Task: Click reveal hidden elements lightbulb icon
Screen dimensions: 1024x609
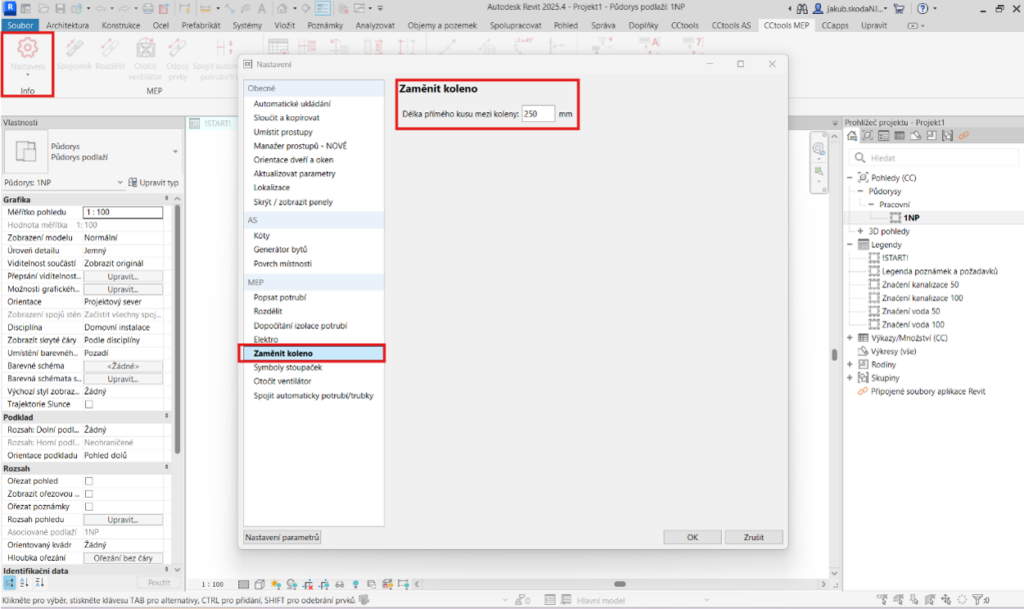Action: pos(355,584)
